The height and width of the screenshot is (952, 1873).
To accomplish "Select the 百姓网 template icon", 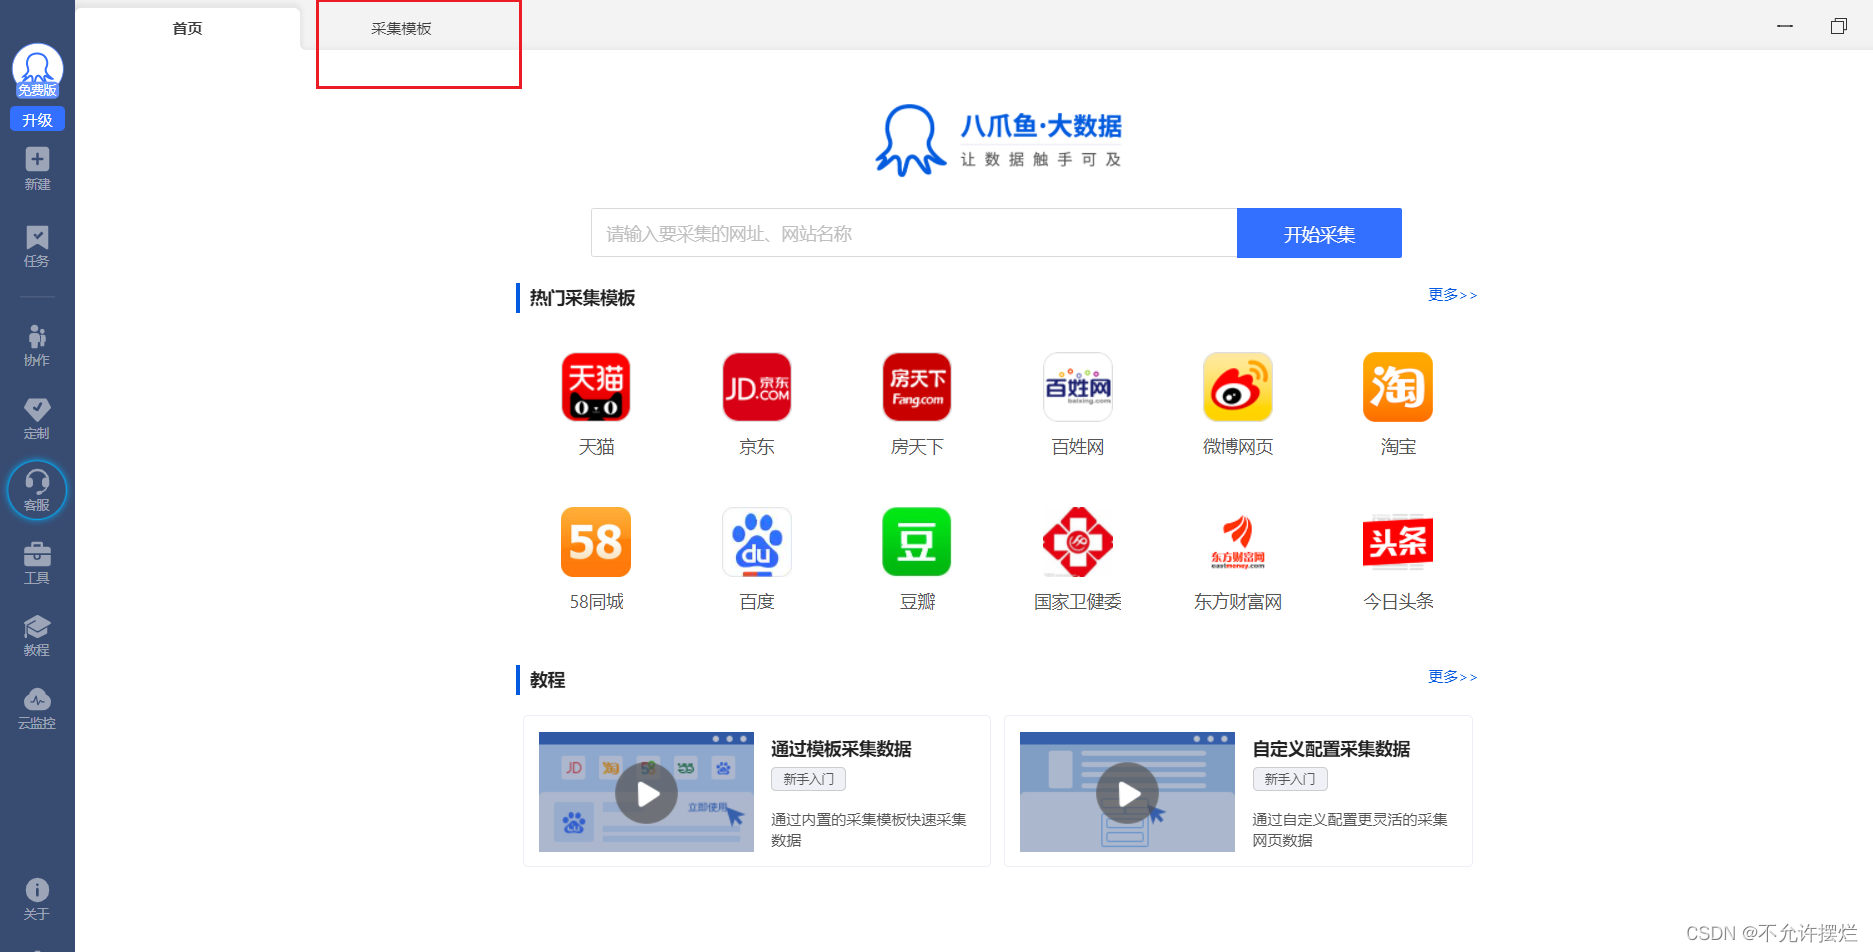I will pos(1078,387).
